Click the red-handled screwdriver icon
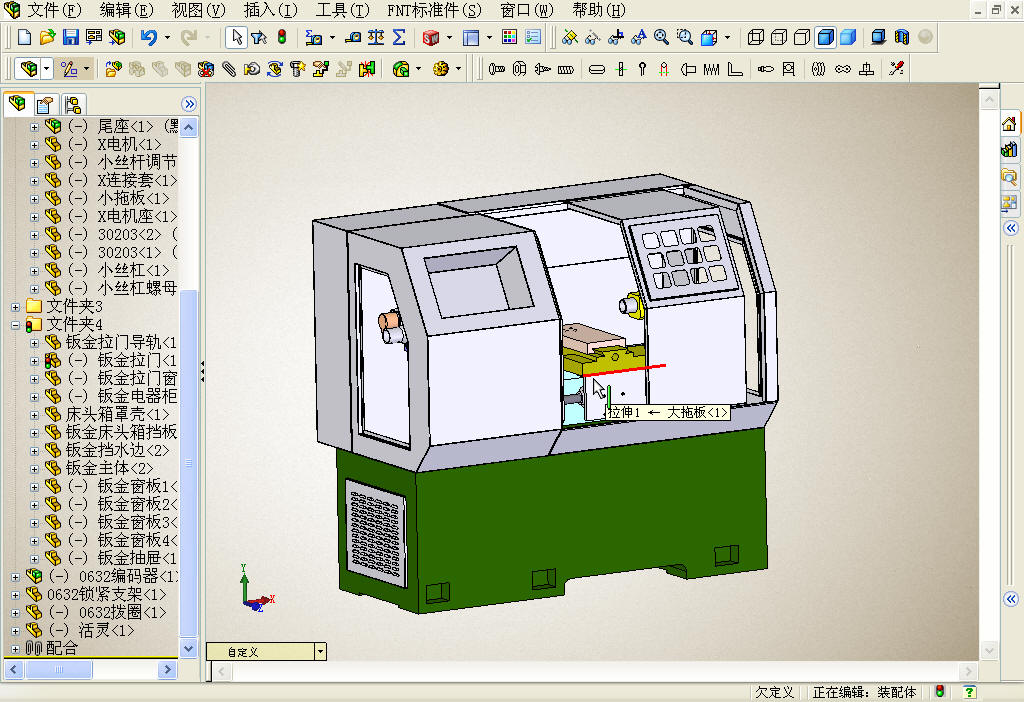Image resolution: width=1024 pixels, height=702 pixels. tap(897, 68)
